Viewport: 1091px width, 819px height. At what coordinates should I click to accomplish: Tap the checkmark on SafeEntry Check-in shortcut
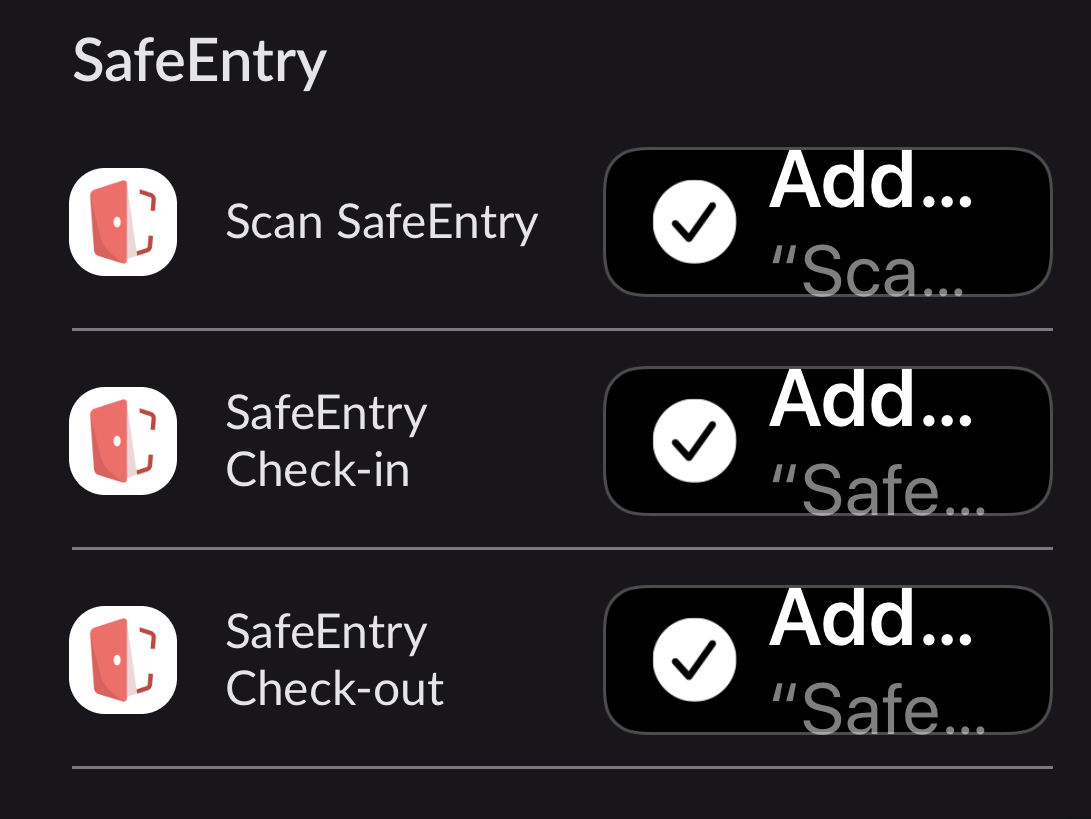pyautogui.click(x=694, y=441)
